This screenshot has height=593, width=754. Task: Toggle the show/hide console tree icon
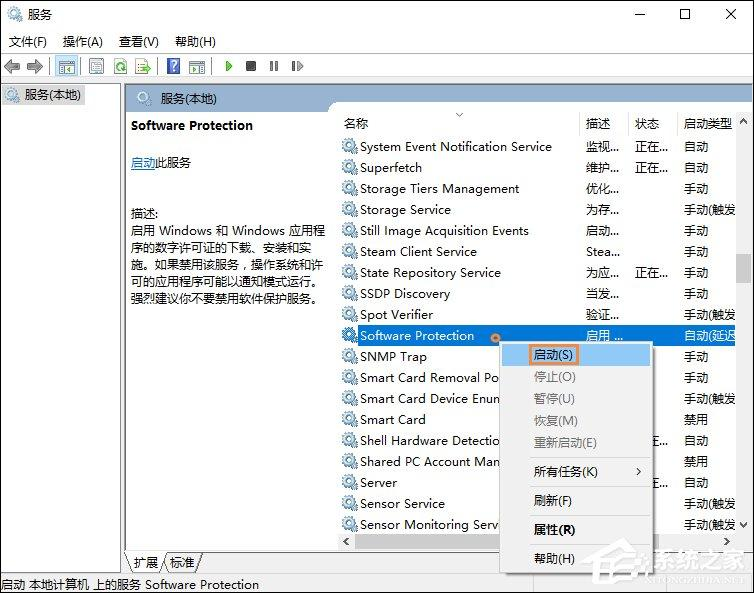66,66
